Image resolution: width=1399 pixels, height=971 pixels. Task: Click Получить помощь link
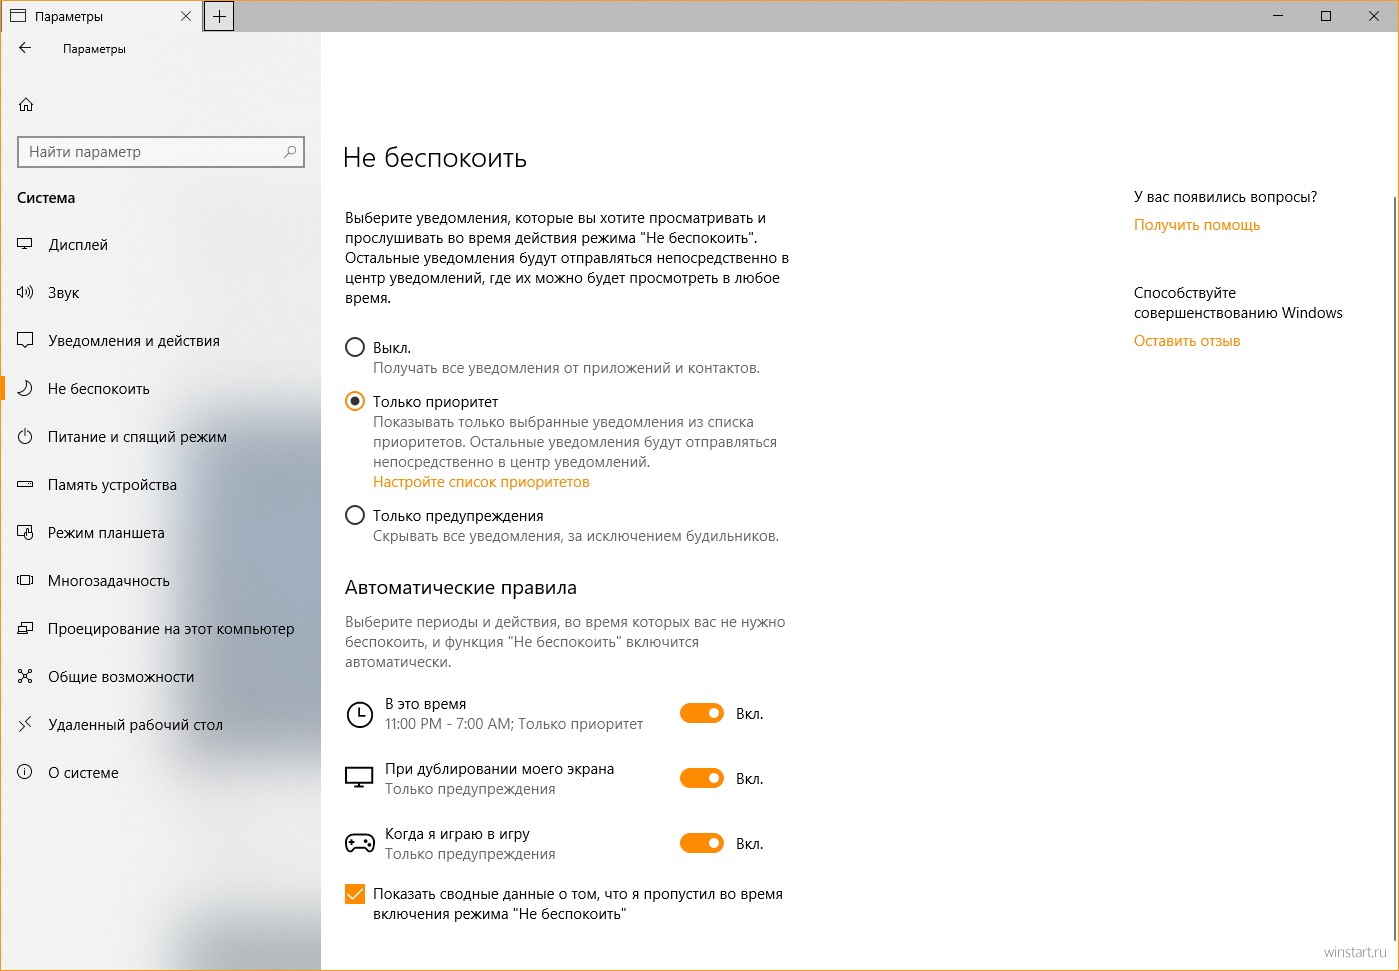pyautogui.click(x=1197, y=225)
